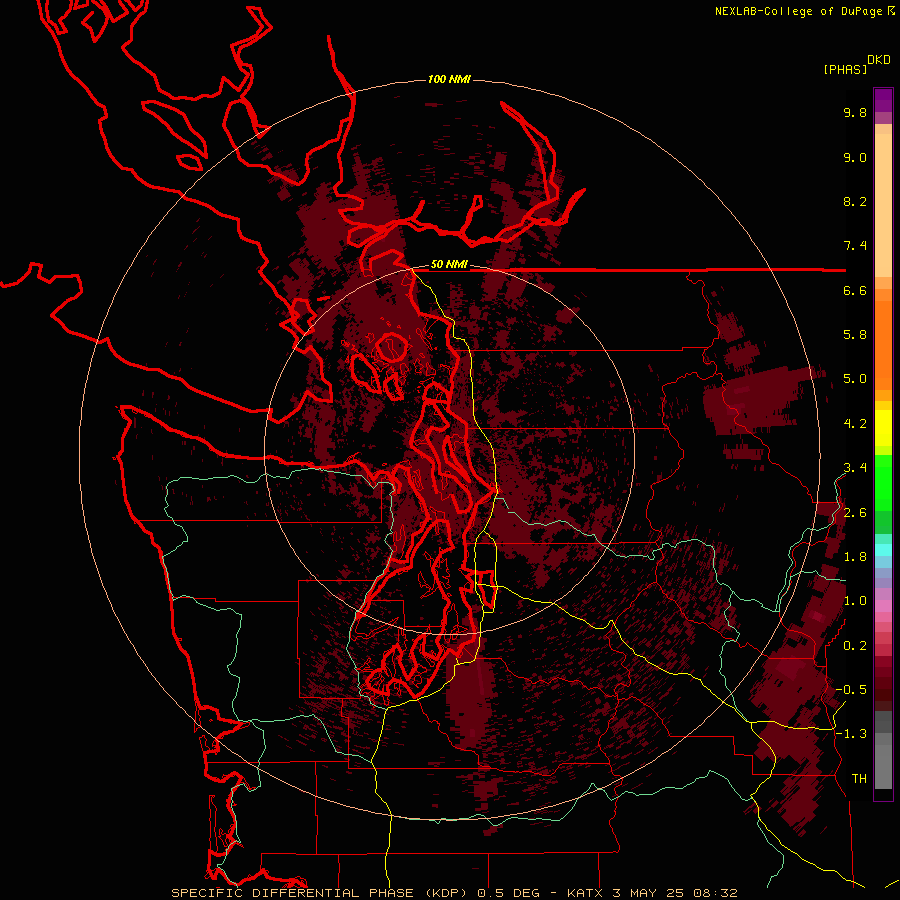Click the purple top segment of color scale
Screen dimensions: 900x900
coord(883,100)
